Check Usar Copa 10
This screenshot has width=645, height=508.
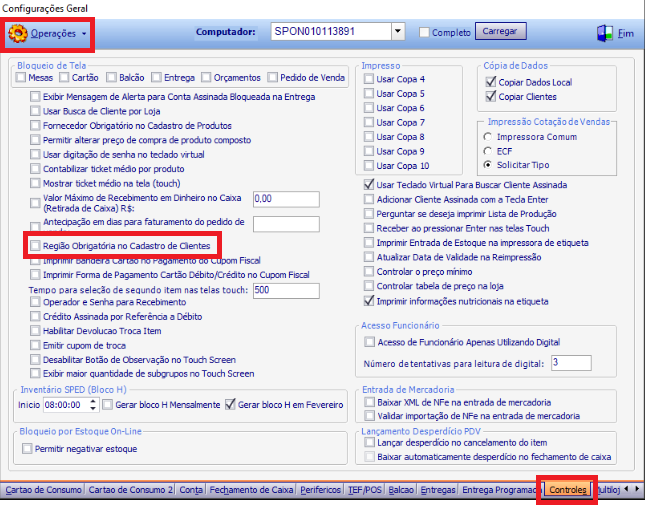[369, 165]
